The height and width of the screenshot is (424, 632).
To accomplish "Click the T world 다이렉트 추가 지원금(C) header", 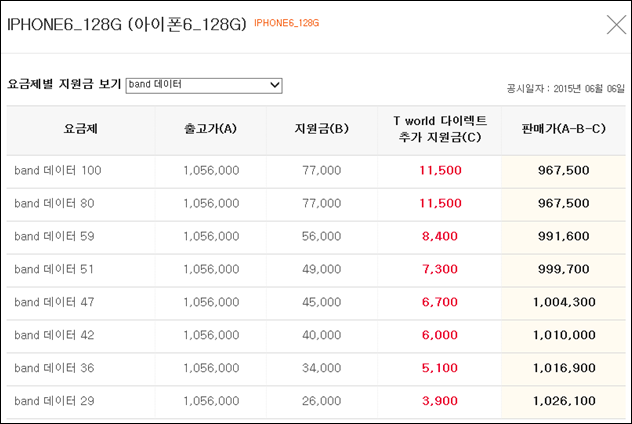I will (x=440, y=129).
